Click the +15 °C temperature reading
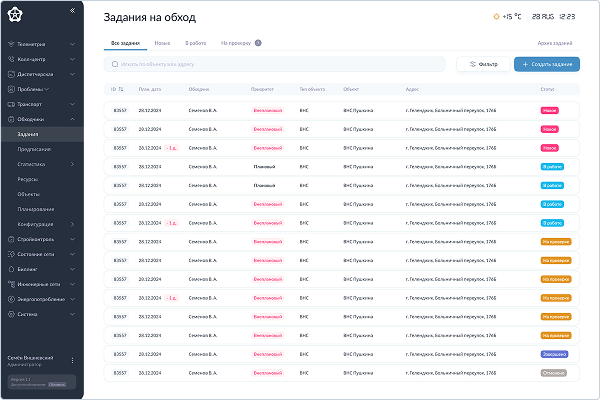This screenshot has width=600, height=400. (512, 16)
